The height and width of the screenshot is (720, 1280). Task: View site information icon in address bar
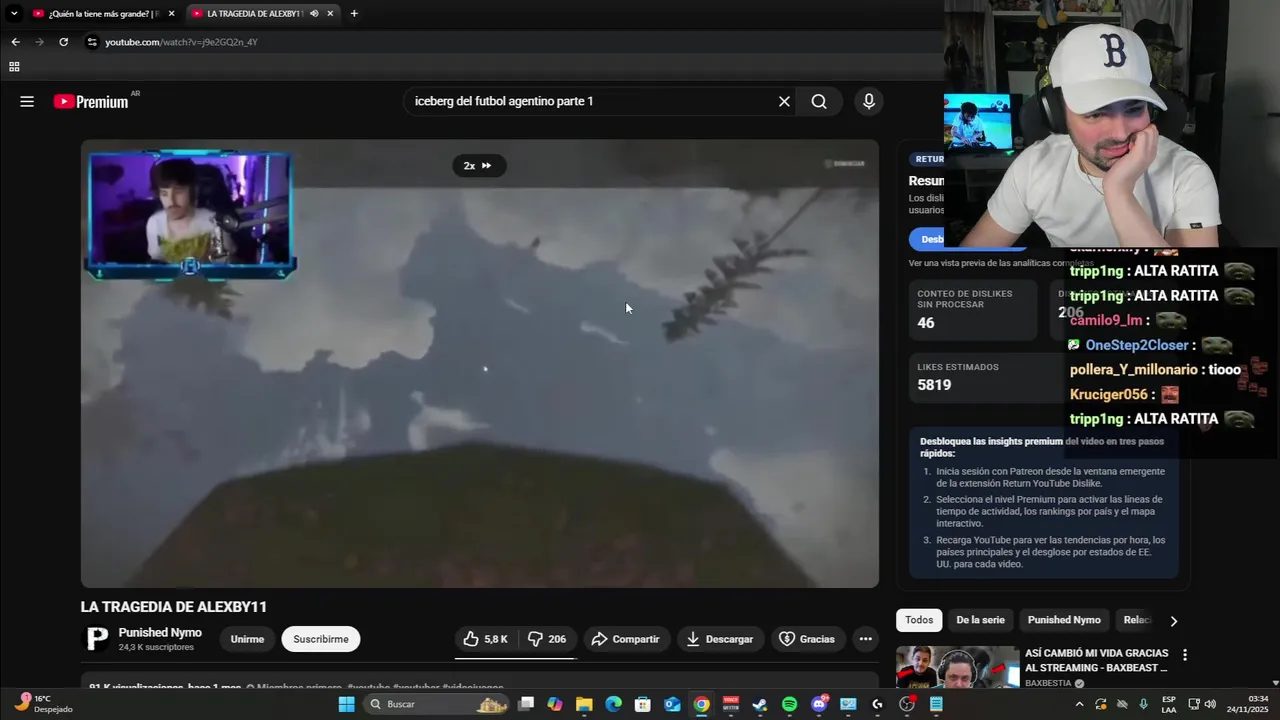pos(92,42)
